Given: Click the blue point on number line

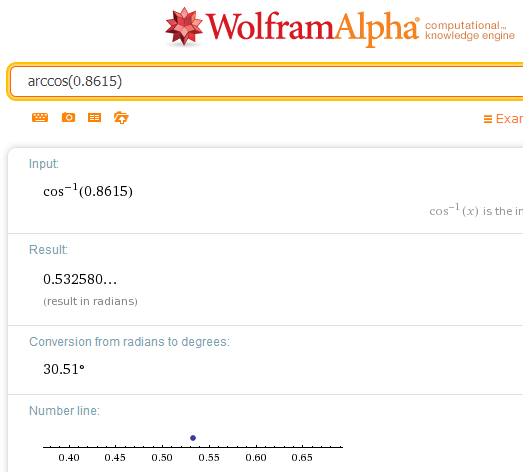Looking at the screenshot, I should [193, 438].
